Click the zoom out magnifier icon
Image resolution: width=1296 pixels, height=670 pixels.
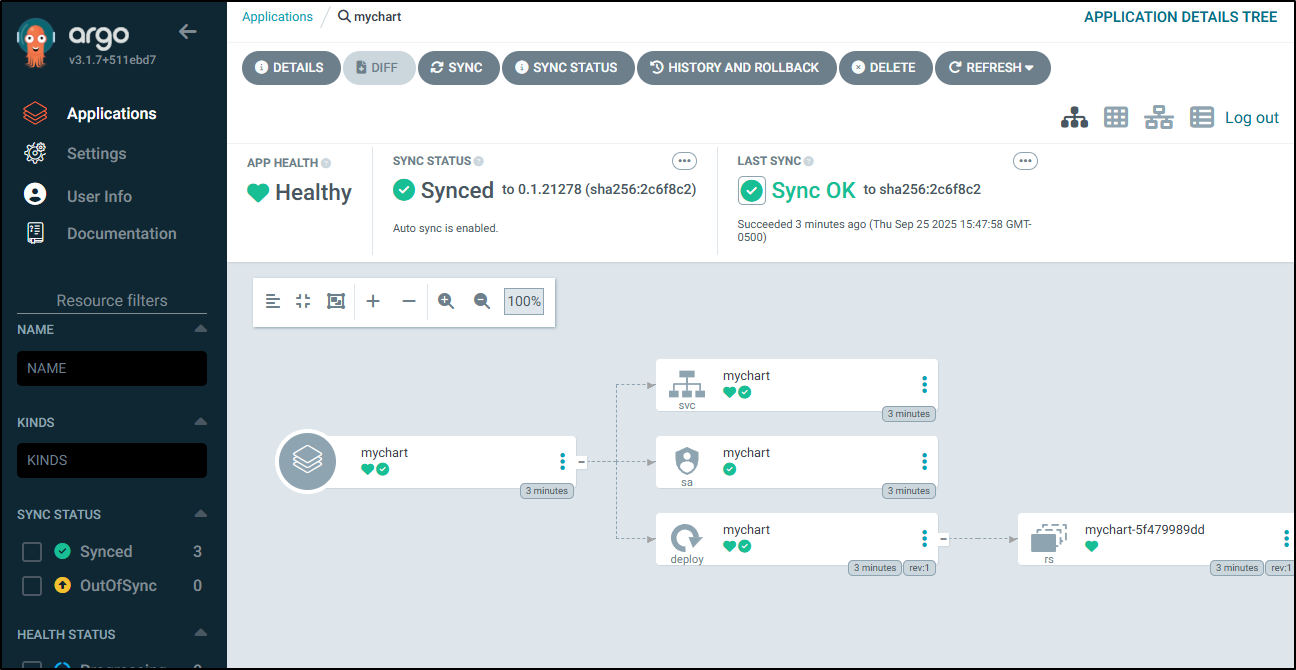pos(482,301)
